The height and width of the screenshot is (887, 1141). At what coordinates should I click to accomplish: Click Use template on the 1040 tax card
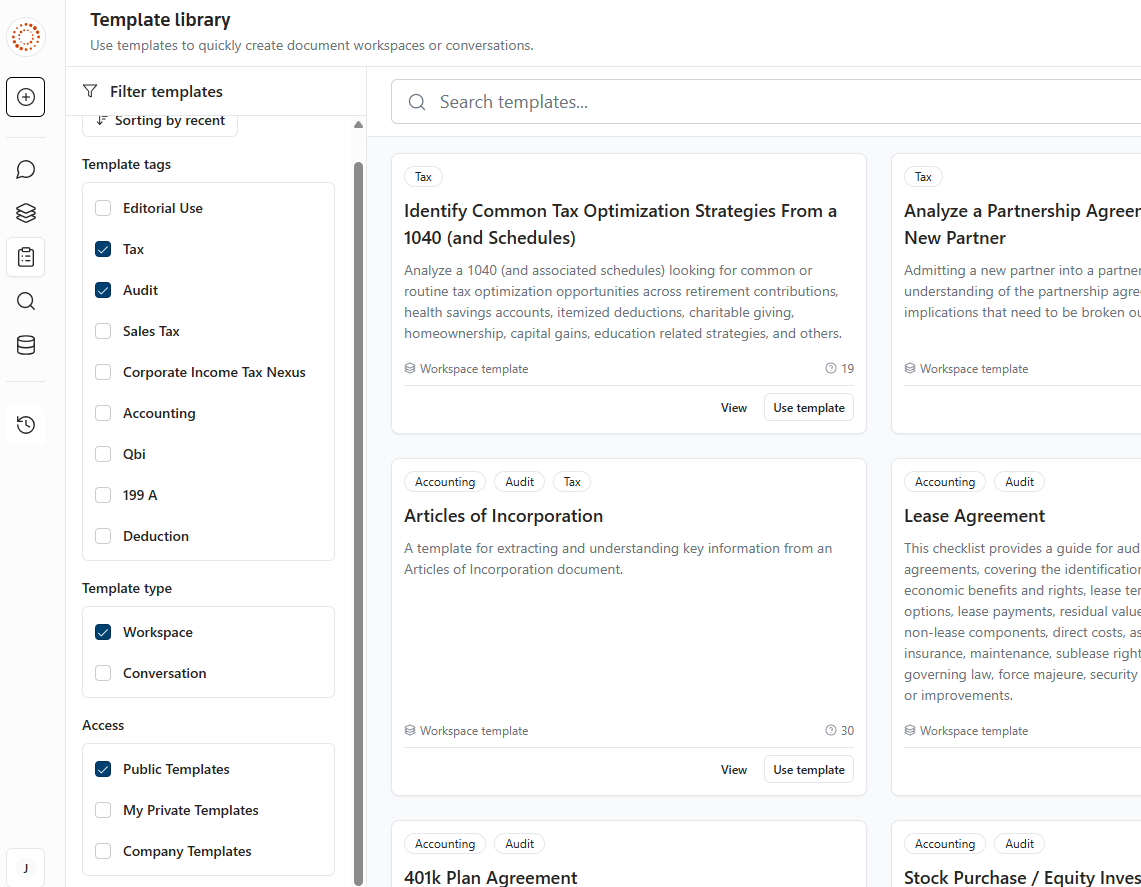808,408
